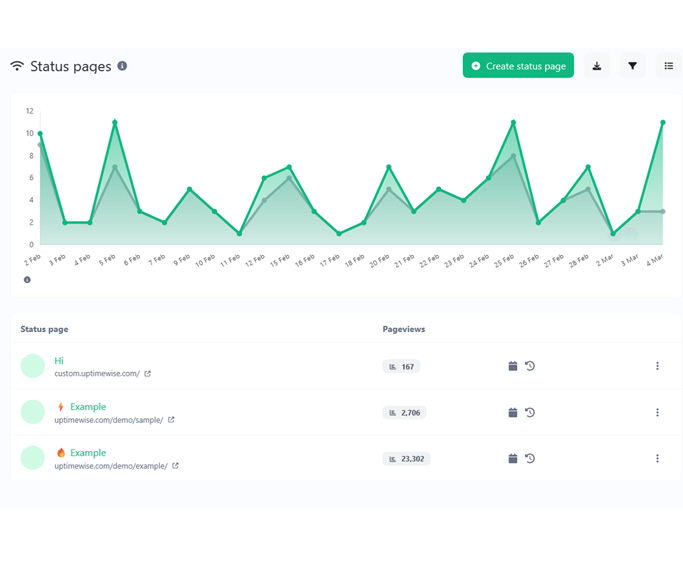Open the export download menu
This screenshot has height=564, width=683.
597,66
